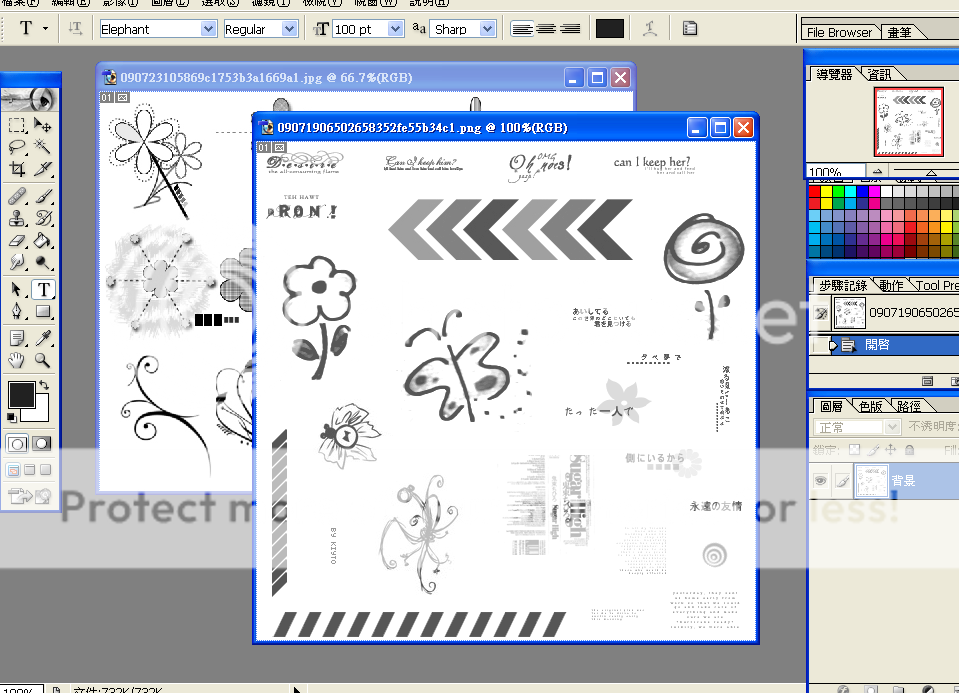
Task: Pick the Eraser tool
Action: (17, 240)
